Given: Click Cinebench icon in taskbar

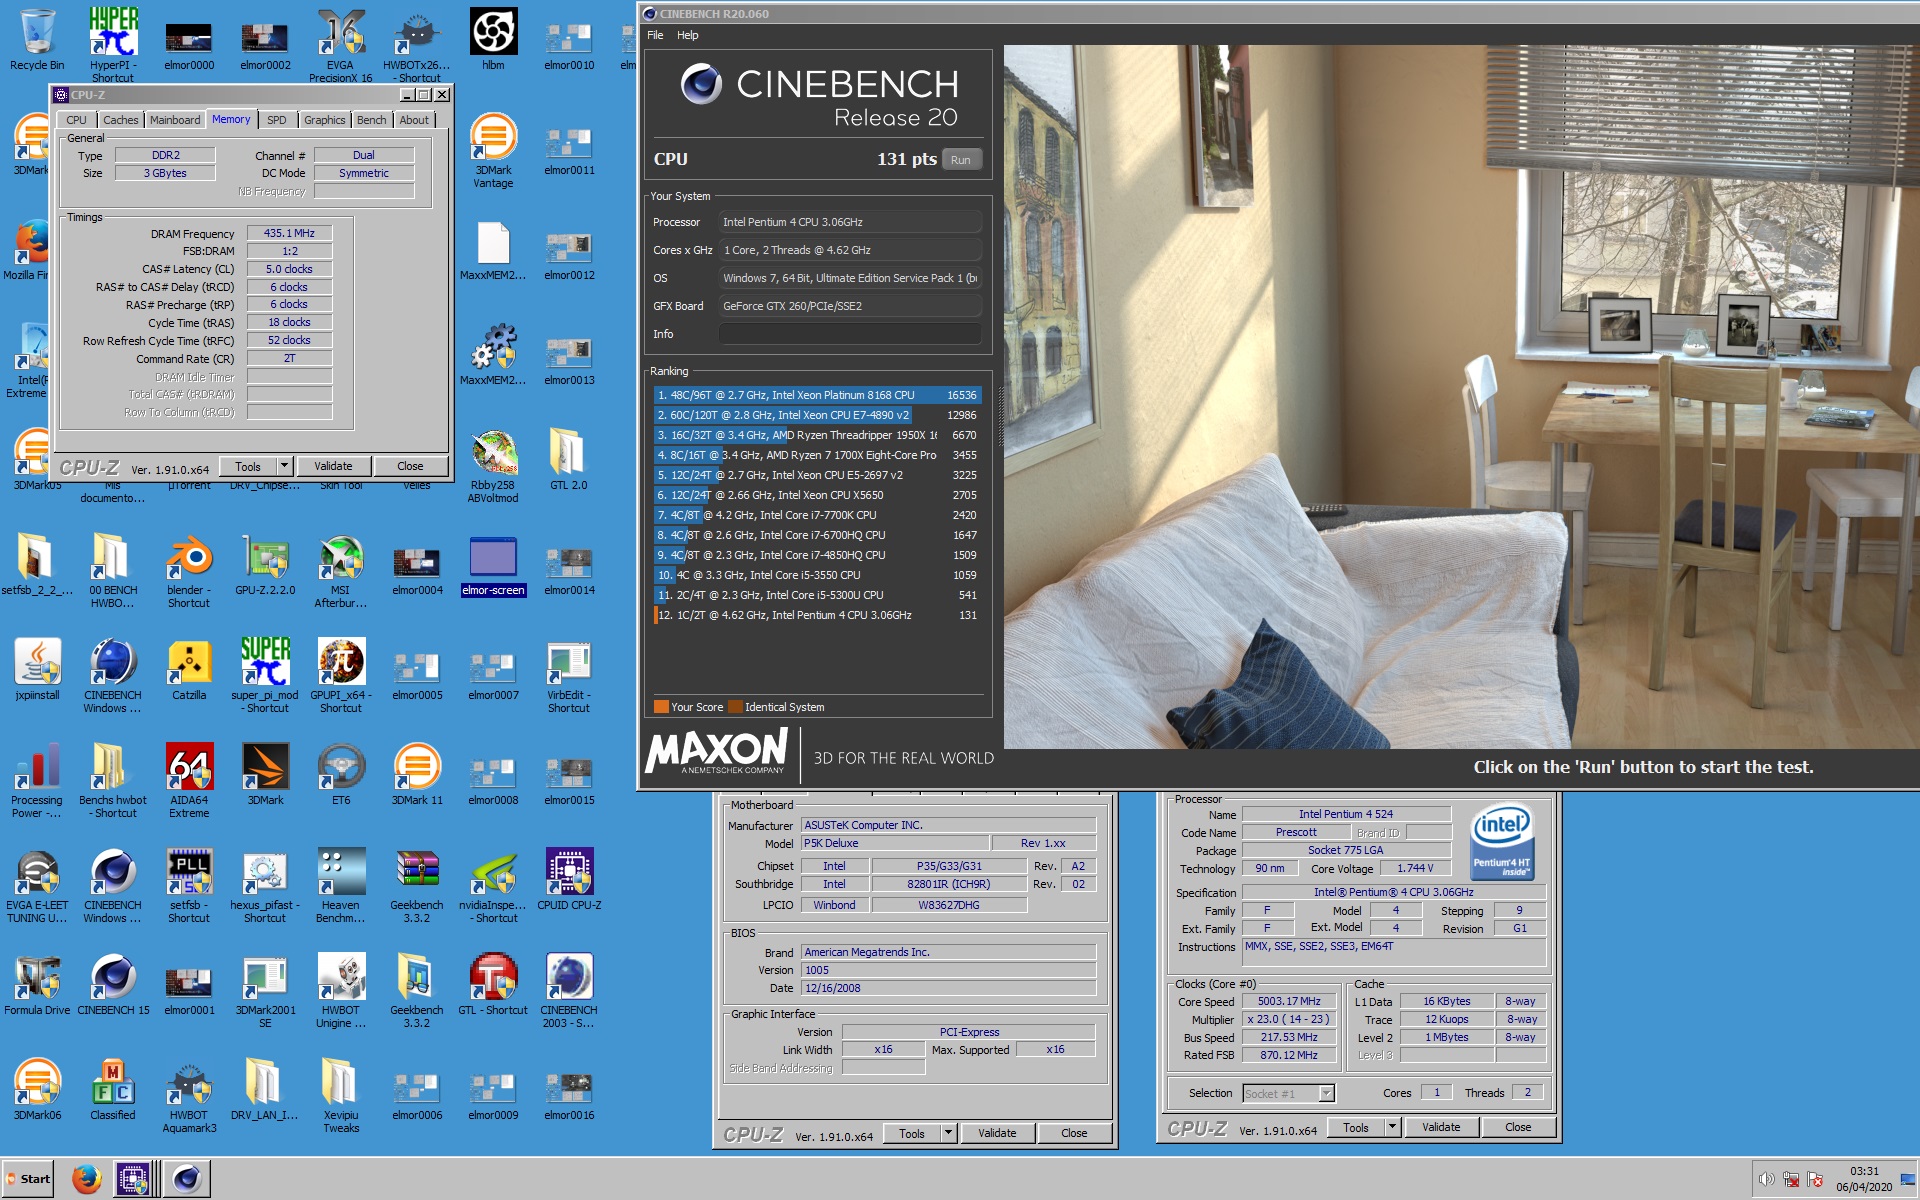Looking at the screenshot, I should click(187, 1179).
